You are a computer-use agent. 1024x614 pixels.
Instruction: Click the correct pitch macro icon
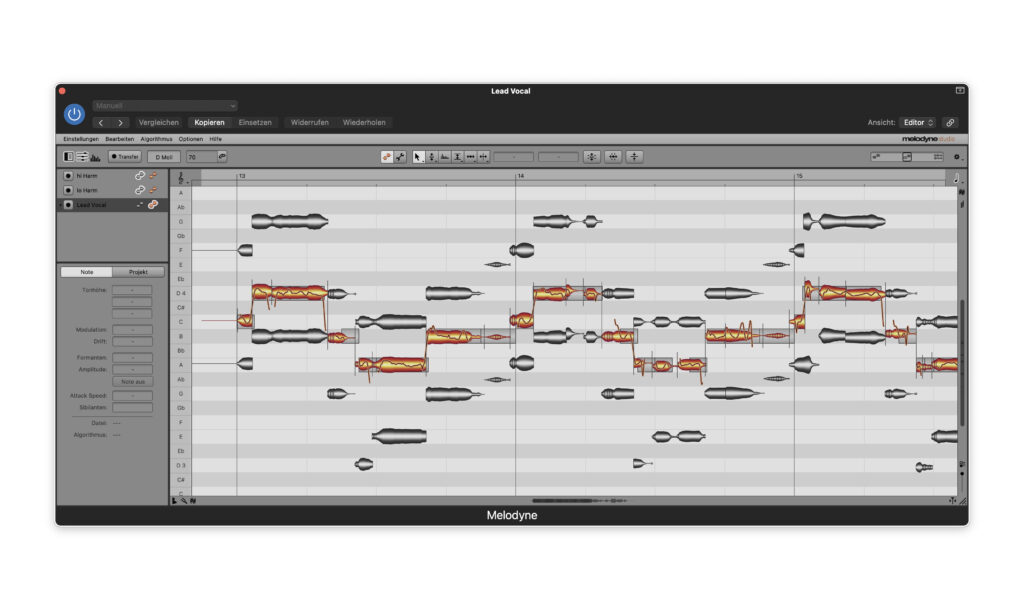pyautogui.click(x=592, y=157)
